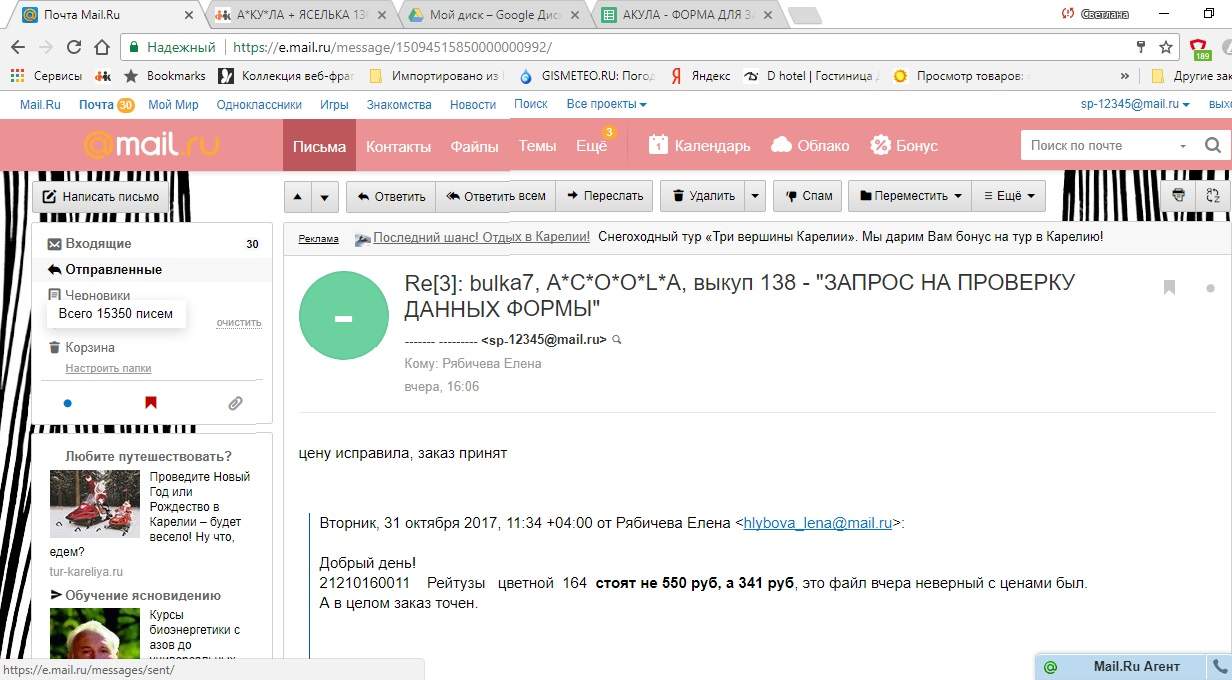Switch to the Контакты tab

click(x=398, y=146)
